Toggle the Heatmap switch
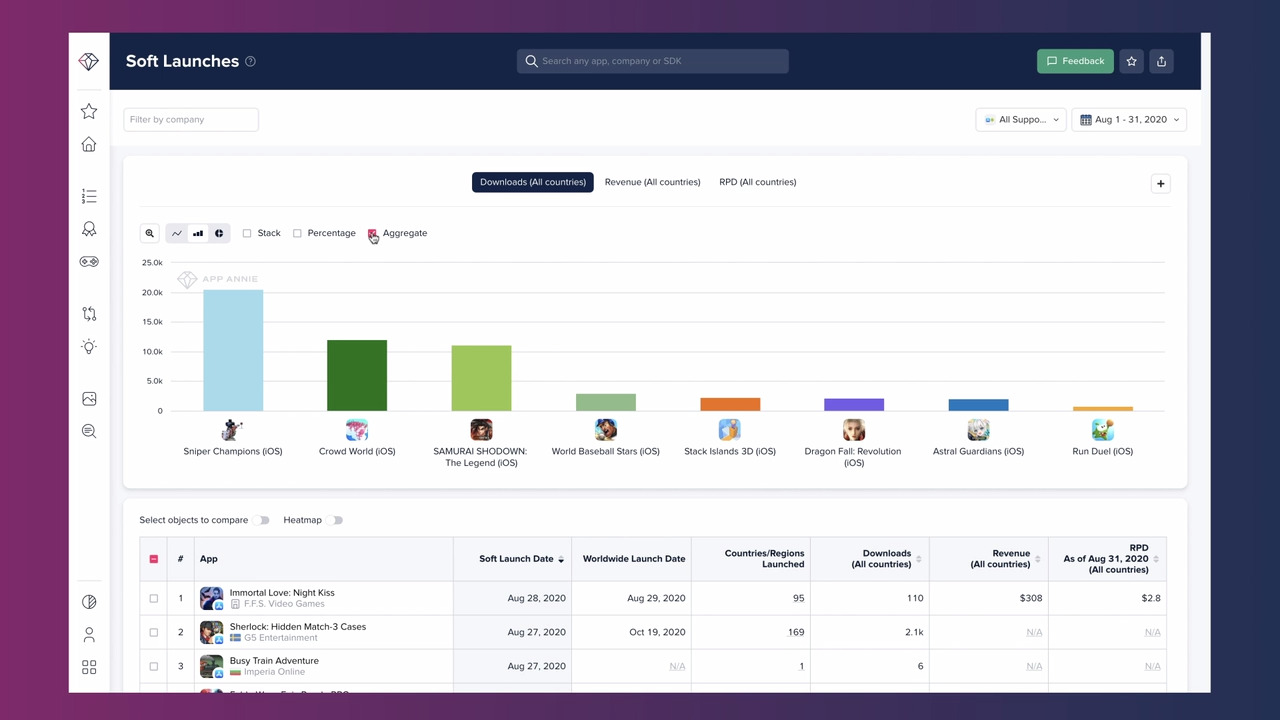 (335, 520)
